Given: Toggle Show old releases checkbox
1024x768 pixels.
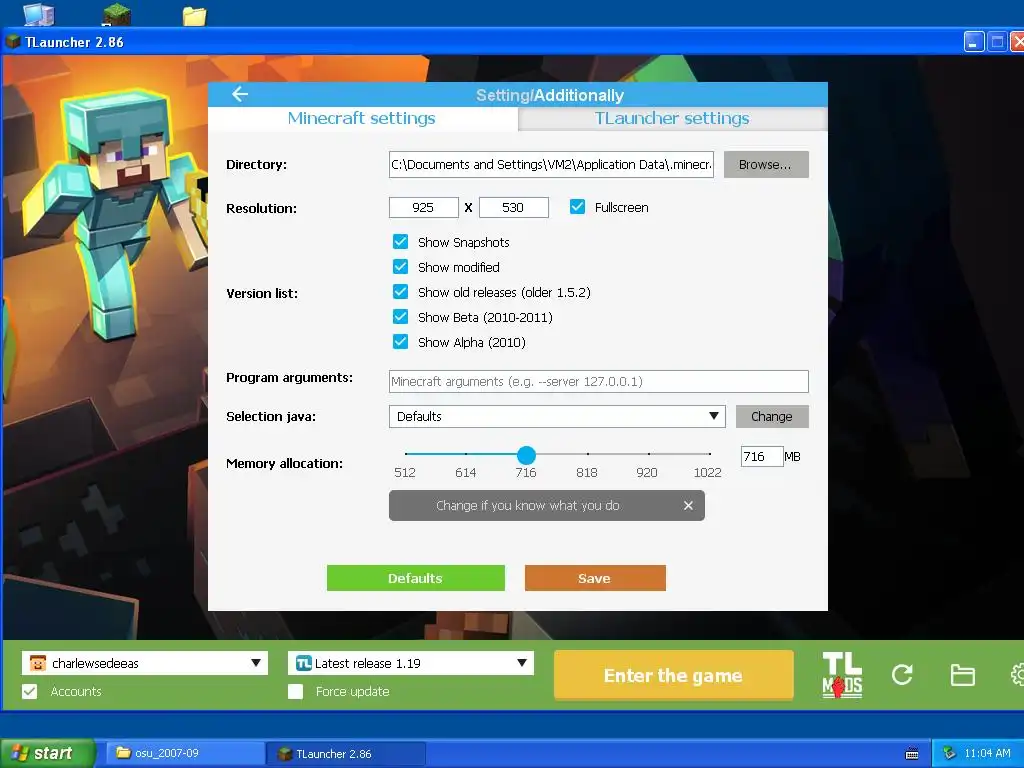Looking at the screenshot, I should click(x=400, y=292).
